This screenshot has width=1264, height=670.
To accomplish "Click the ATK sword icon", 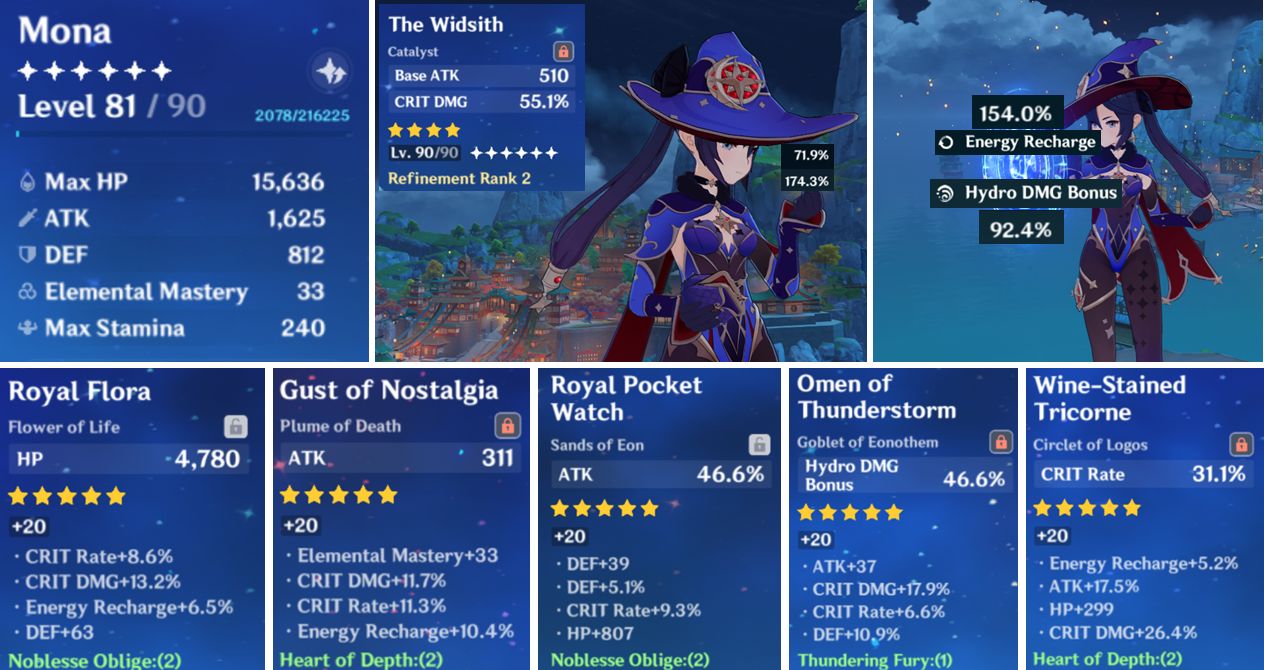I will click(28, 219).
